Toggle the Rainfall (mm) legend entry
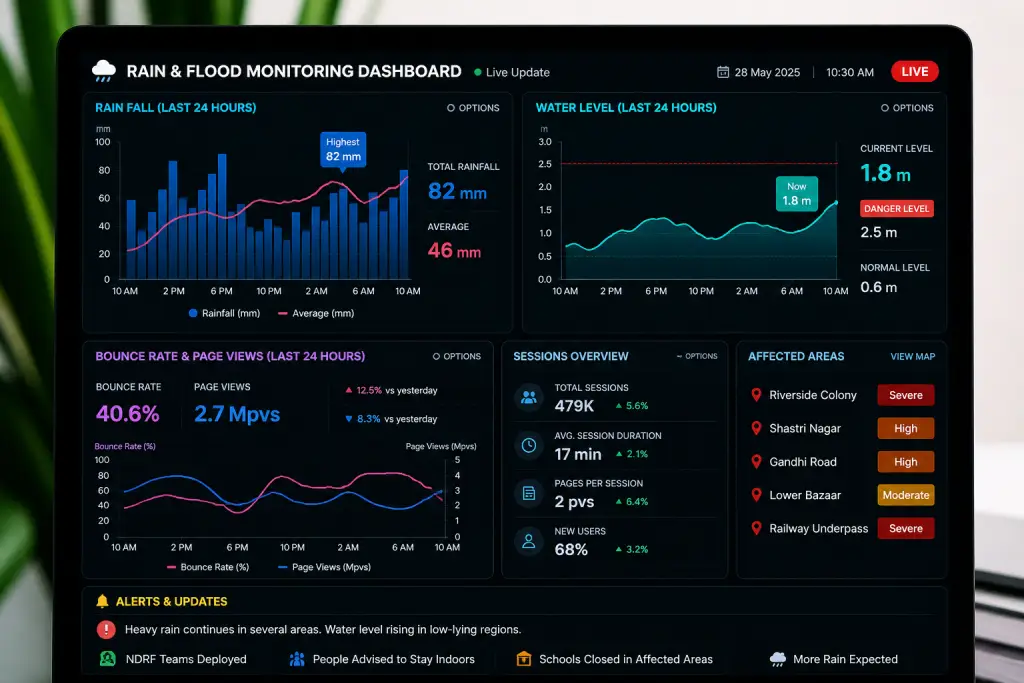Viewport: 1024px width, 683px height. click(224, 313)
